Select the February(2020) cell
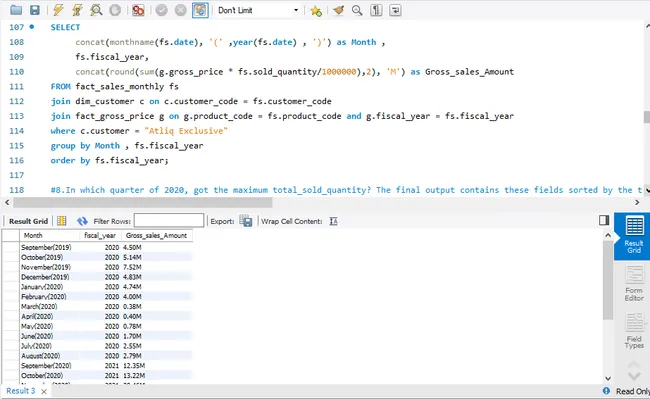Viewport: 650px width, 399px height. (49, 297)
